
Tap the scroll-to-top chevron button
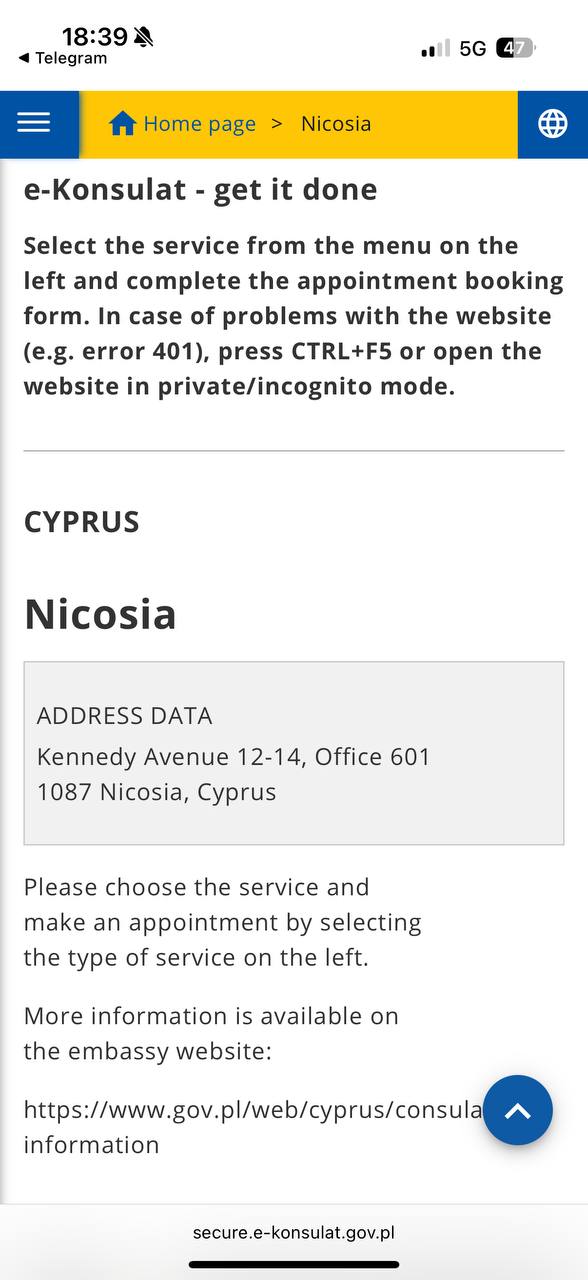[x=517, y=1110]
